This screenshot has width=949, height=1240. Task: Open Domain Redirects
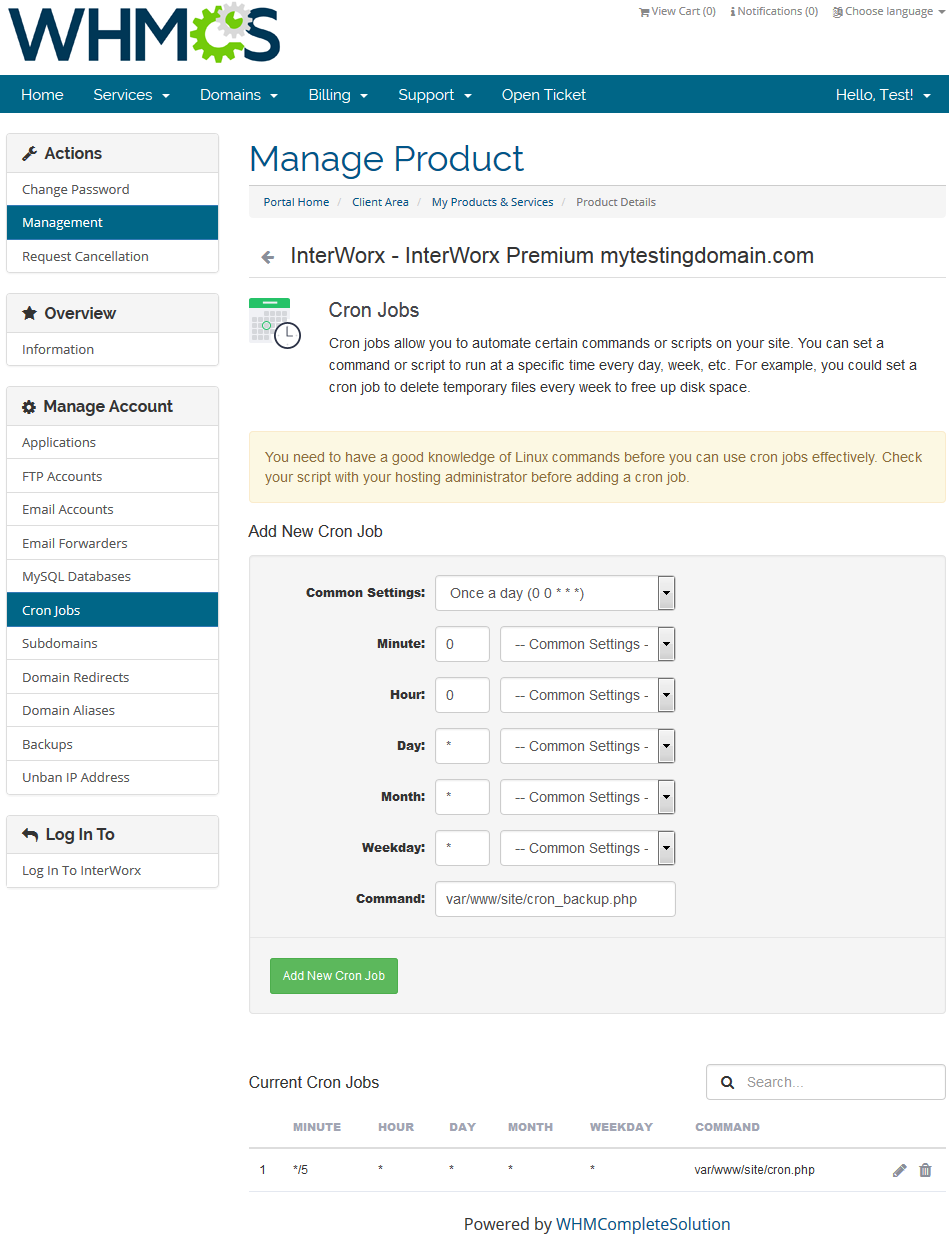pyautogui.click(x=112, y=677)
